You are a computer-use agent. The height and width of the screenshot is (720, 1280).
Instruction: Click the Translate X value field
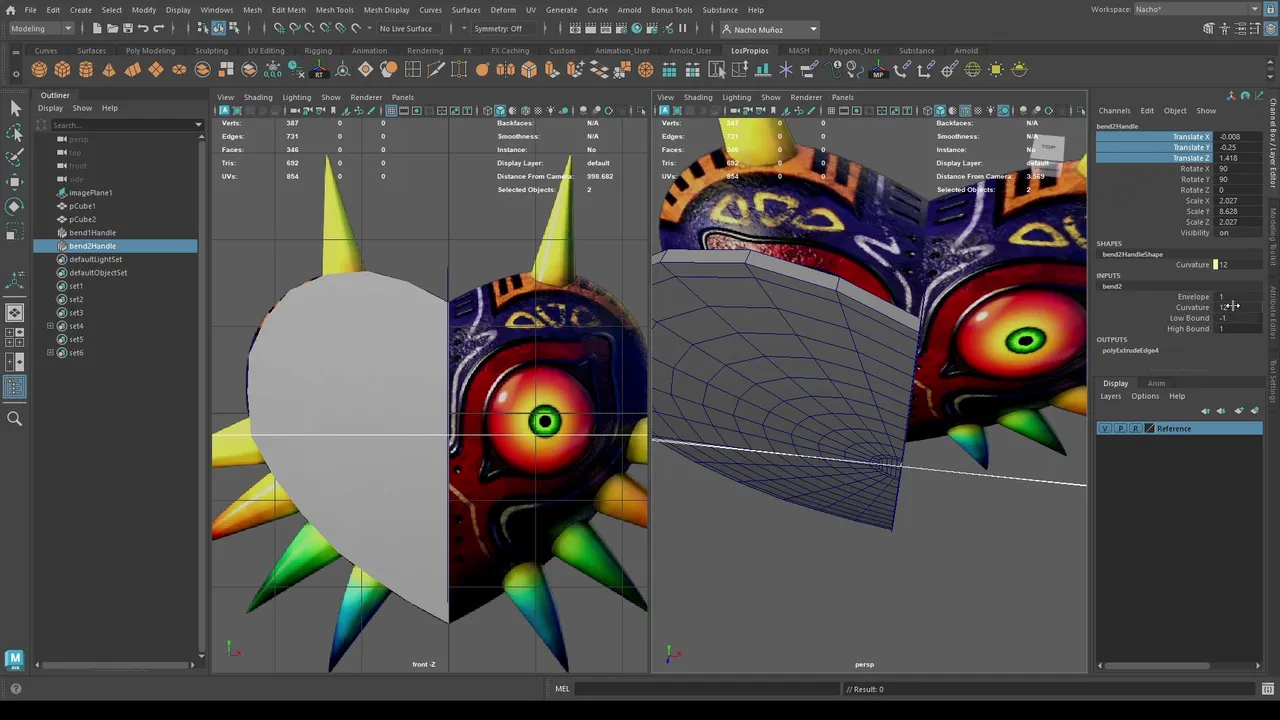click(1239, 137)
